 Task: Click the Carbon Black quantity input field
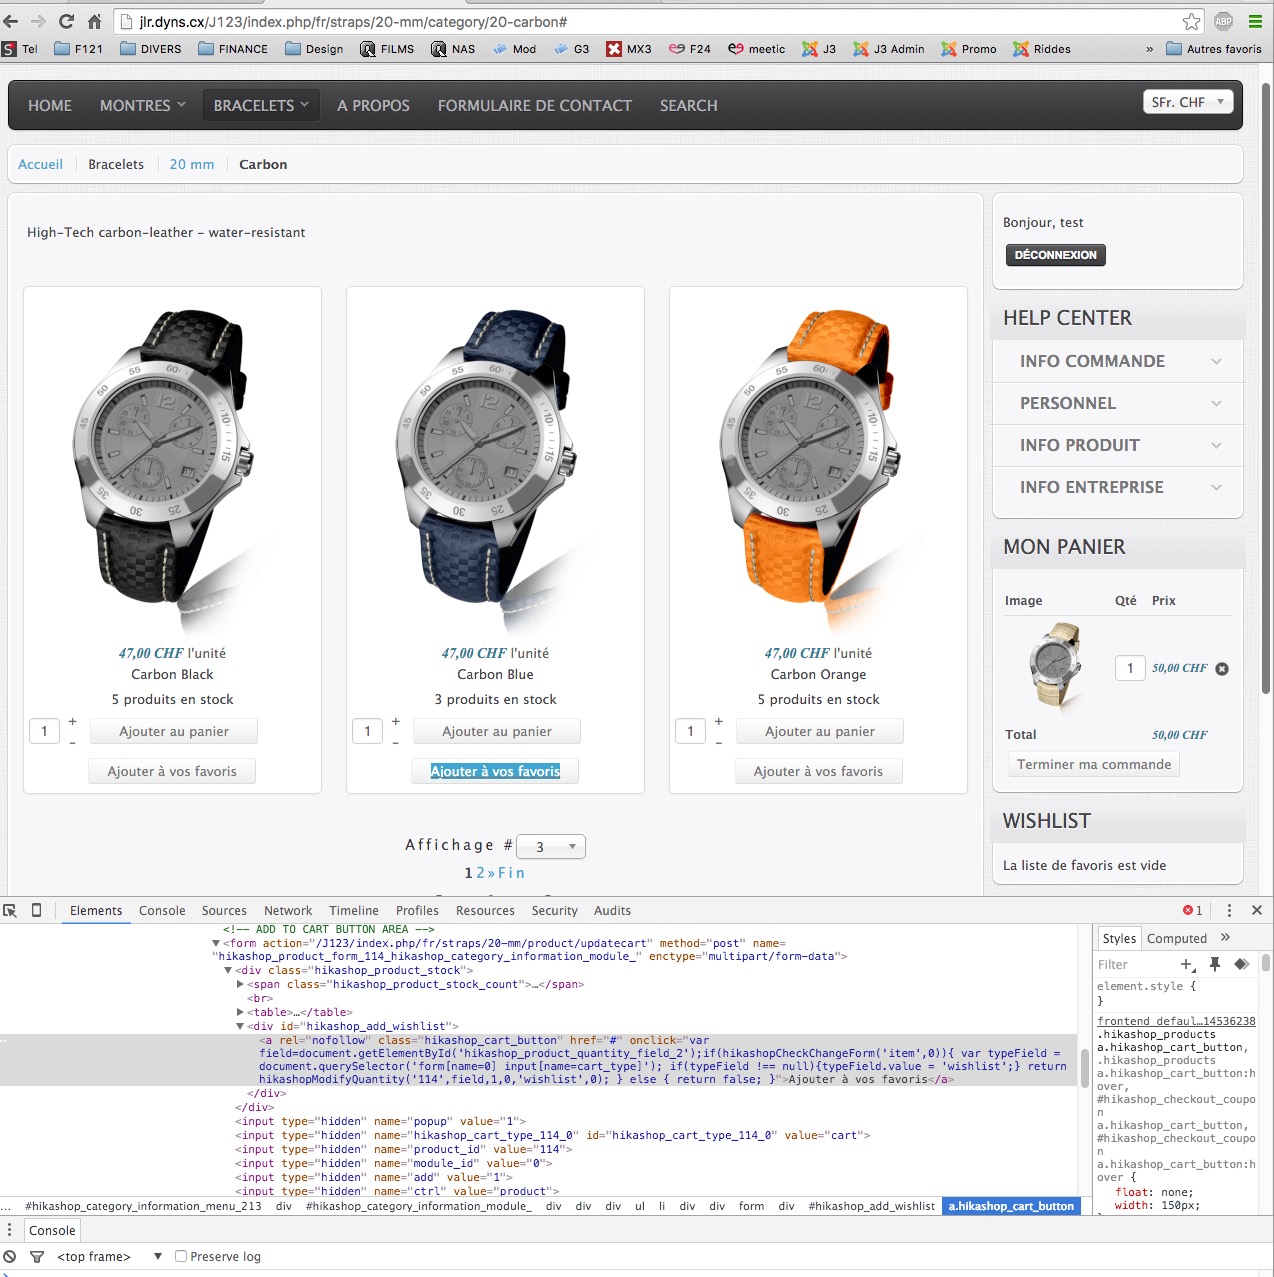point(44,731)
